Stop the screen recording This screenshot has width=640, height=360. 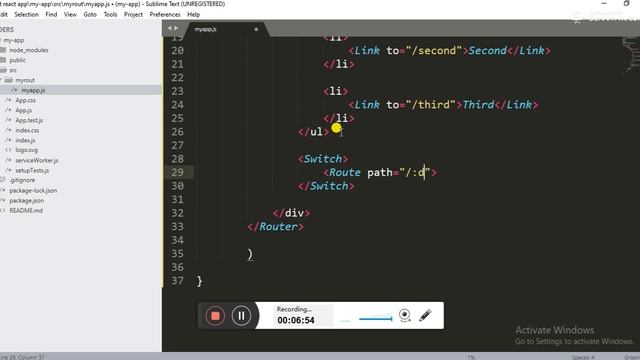tap(215, 316)
